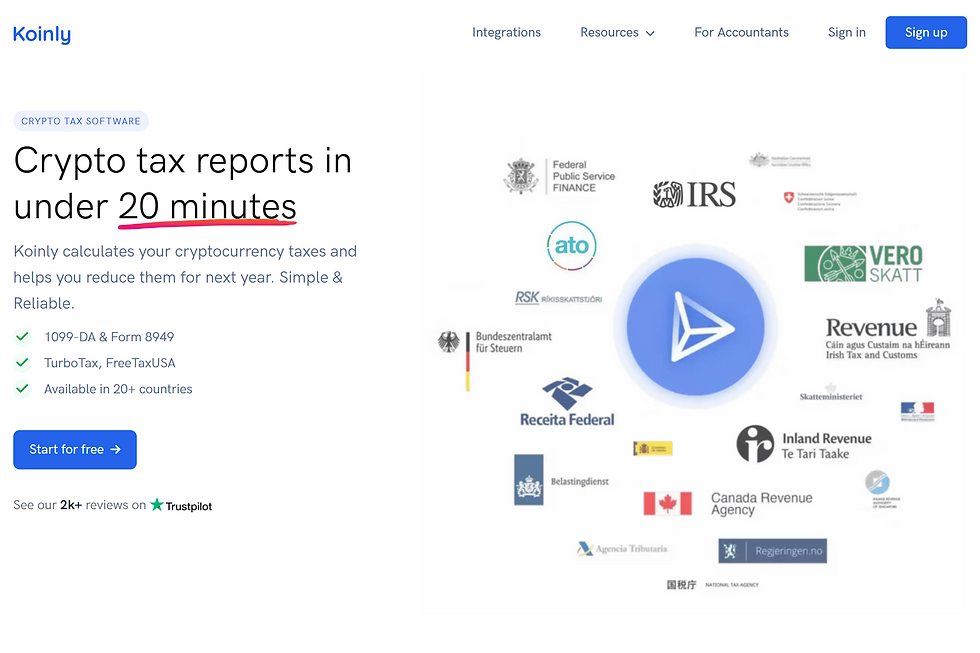Image resolution: width=980 pixels, height=653 pixels.
Task: Click the Swiss Confederation logo
Action: coord(820,201)
